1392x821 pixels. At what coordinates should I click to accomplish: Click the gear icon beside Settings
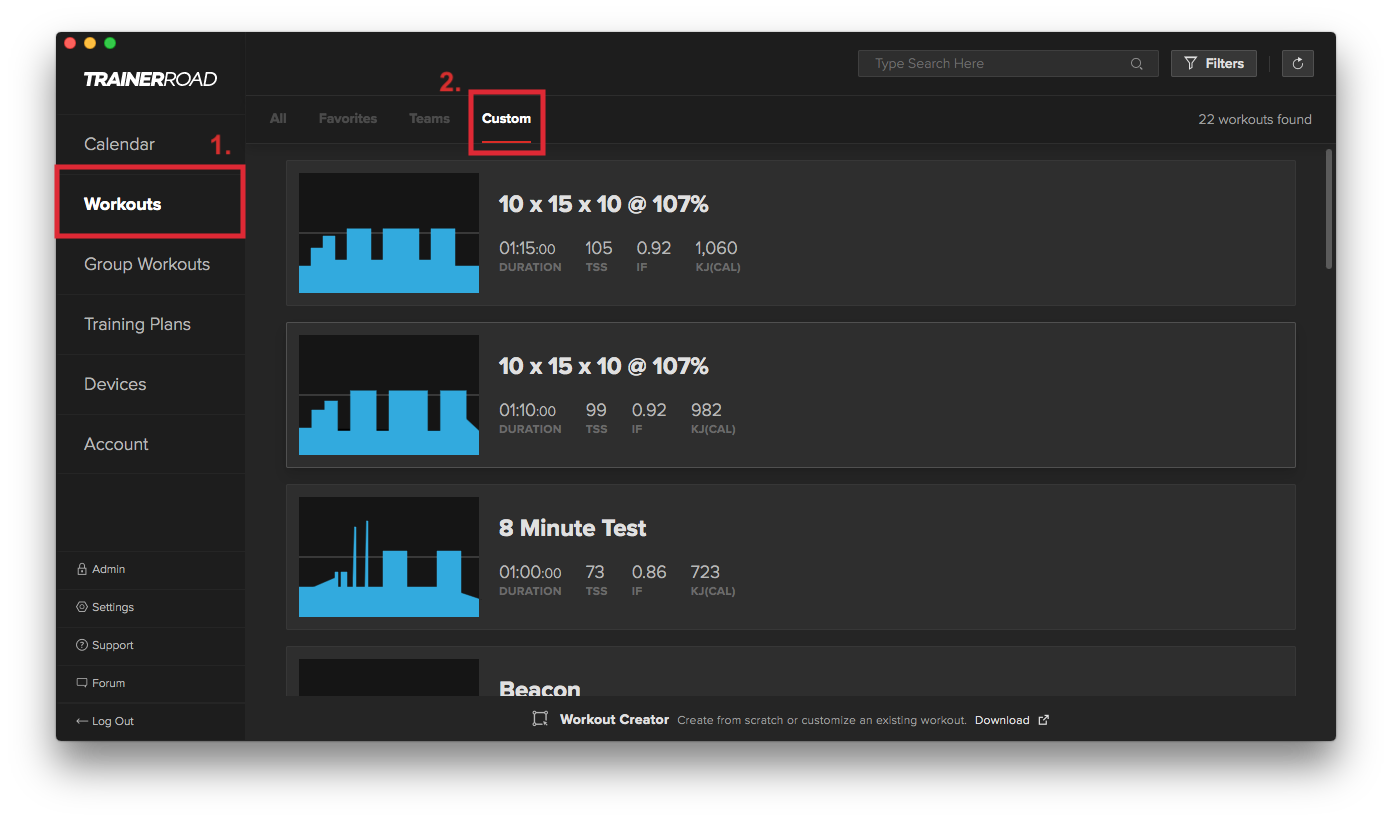82,607
